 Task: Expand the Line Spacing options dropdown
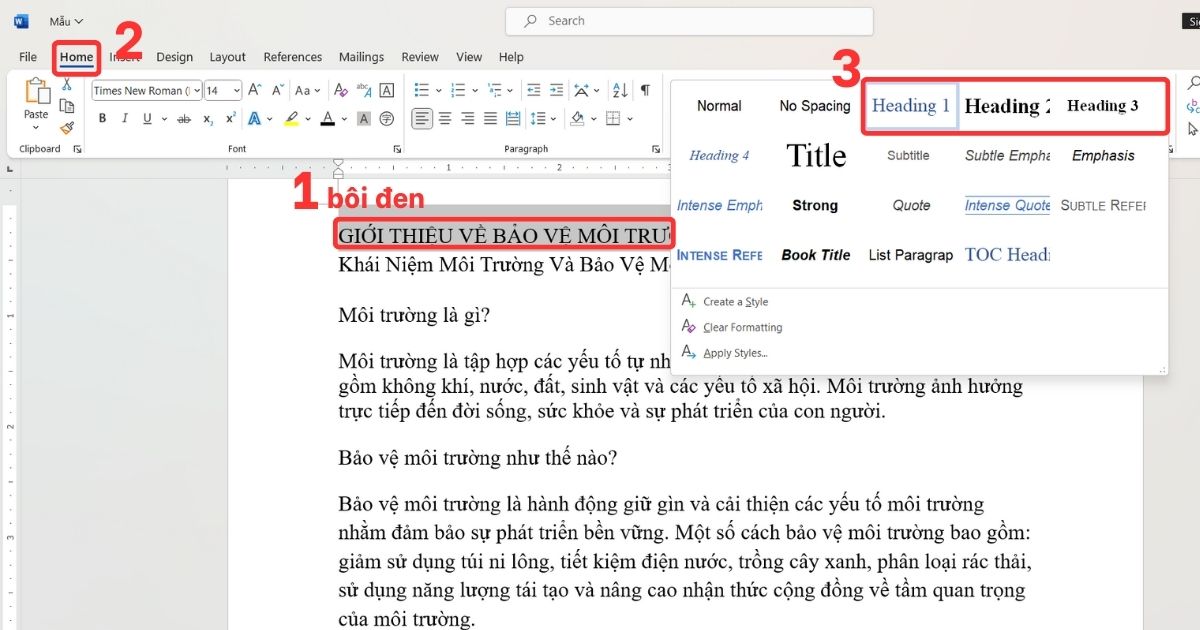553,118
